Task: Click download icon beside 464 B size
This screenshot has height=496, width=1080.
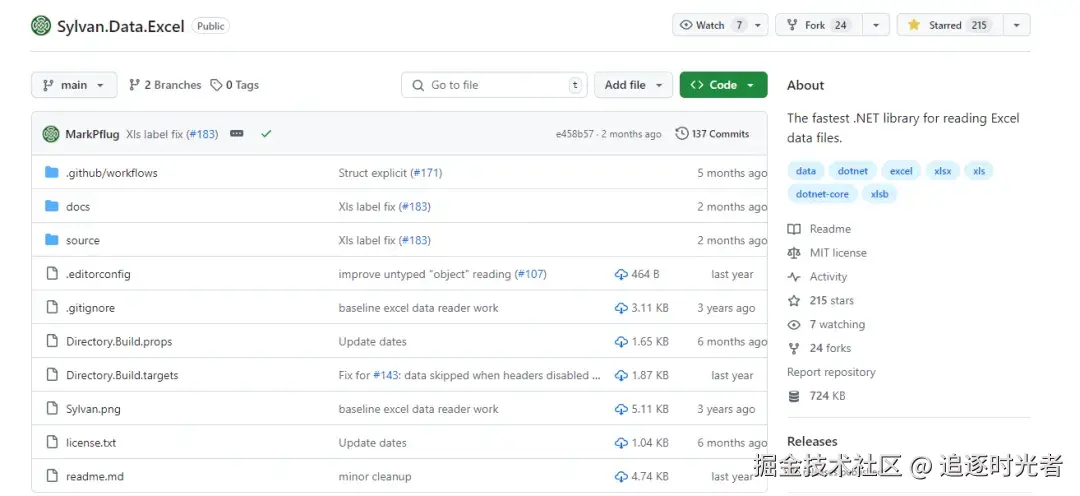Action: click(621, 274)
